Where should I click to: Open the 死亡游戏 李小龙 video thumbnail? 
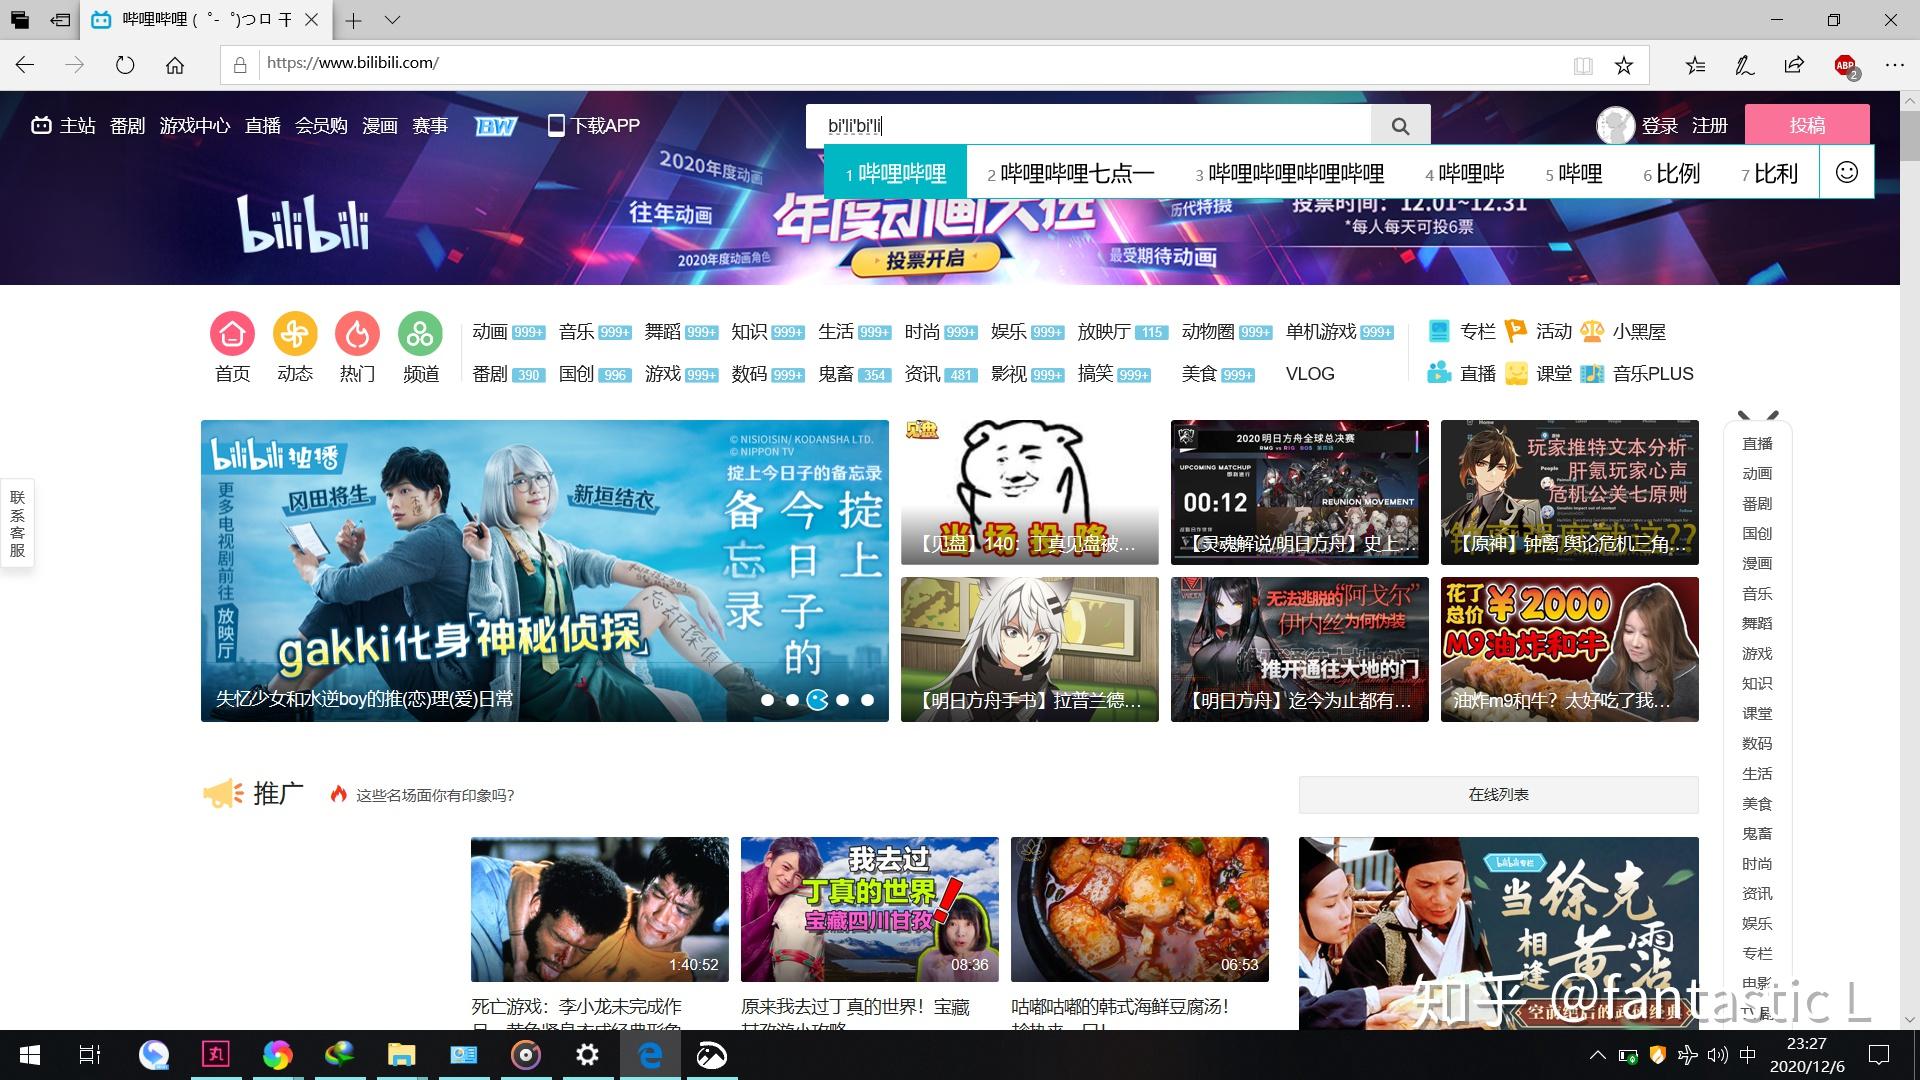click(x=599, y=909)
